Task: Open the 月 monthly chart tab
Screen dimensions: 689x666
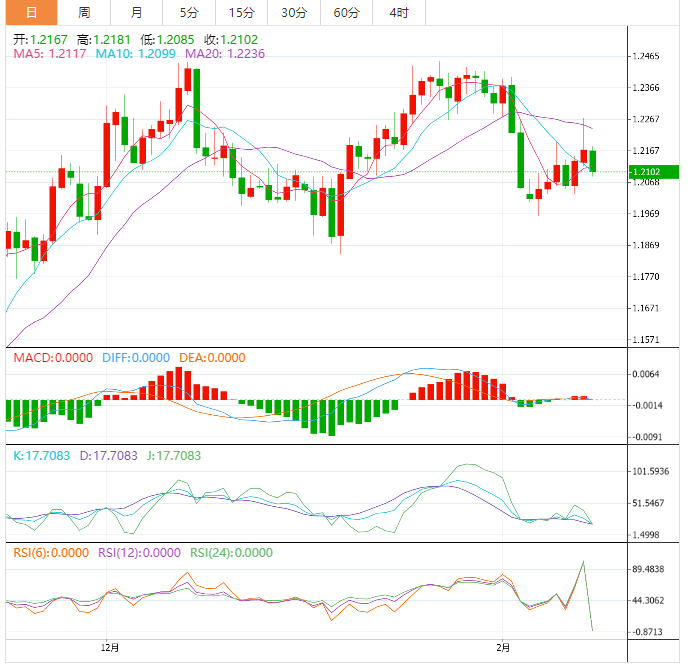Action: coord(136,12)
